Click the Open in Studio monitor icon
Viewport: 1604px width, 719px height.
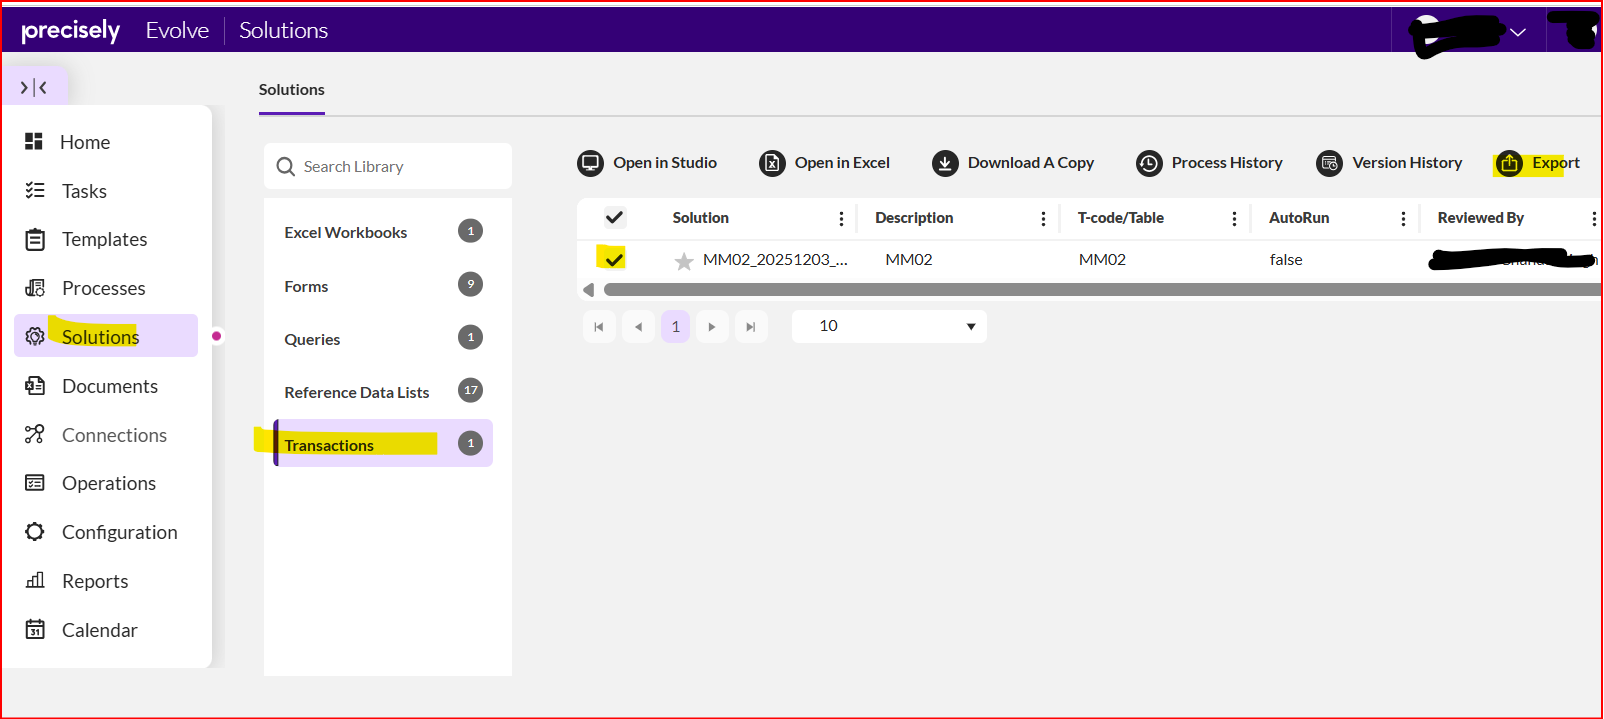591,163
